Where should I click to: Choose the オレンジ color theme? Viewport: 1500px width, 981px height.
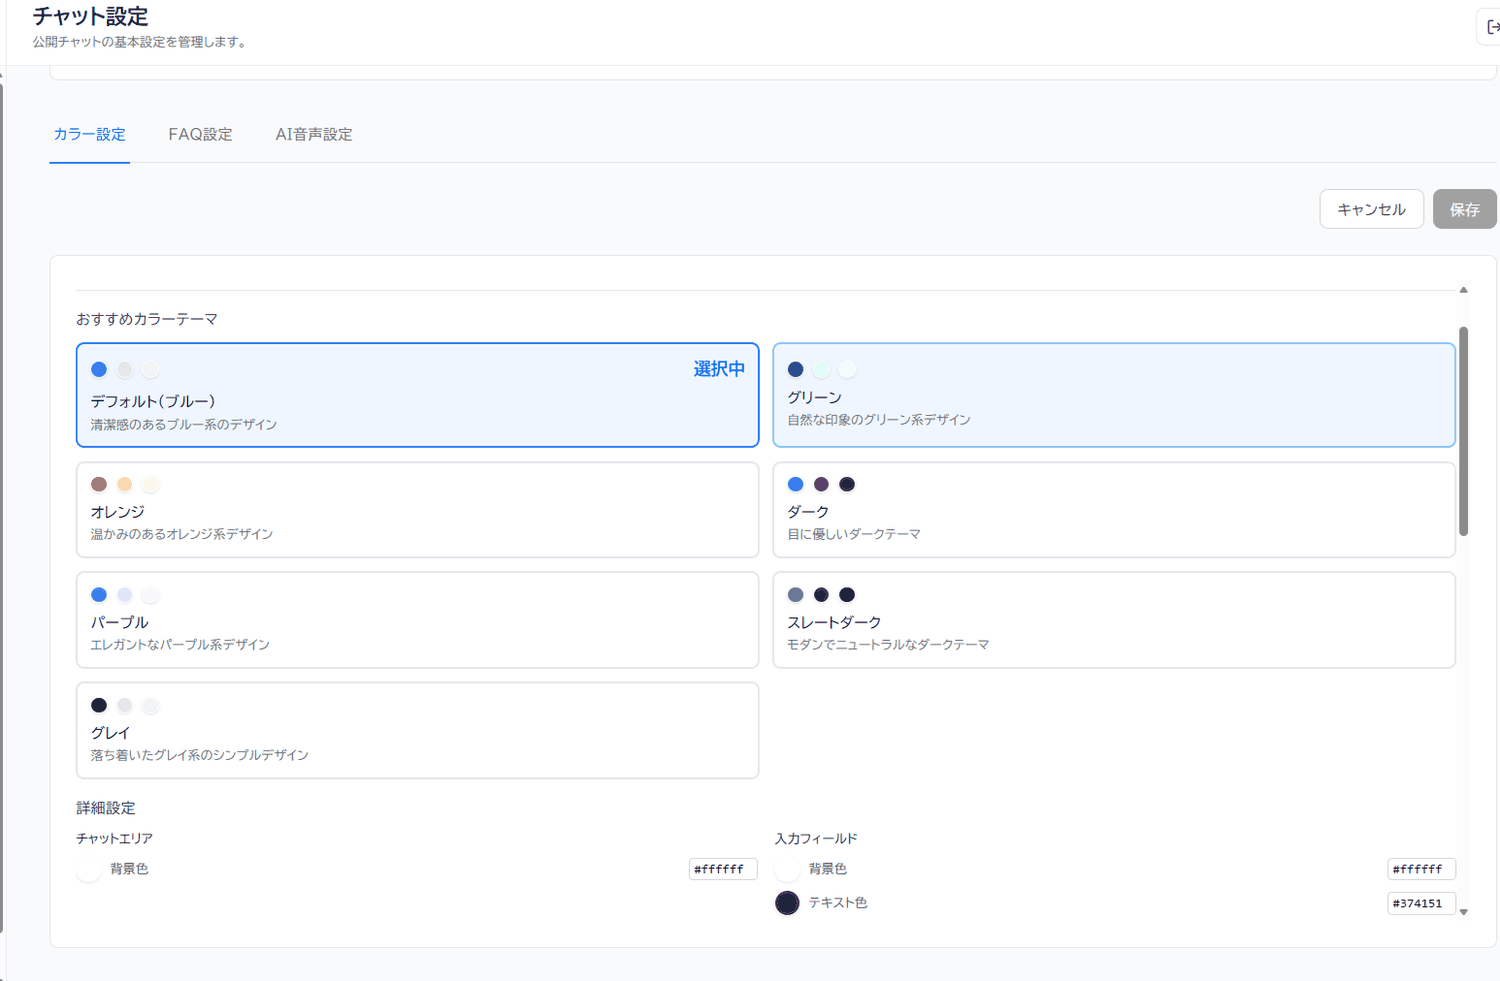(417, 510)
